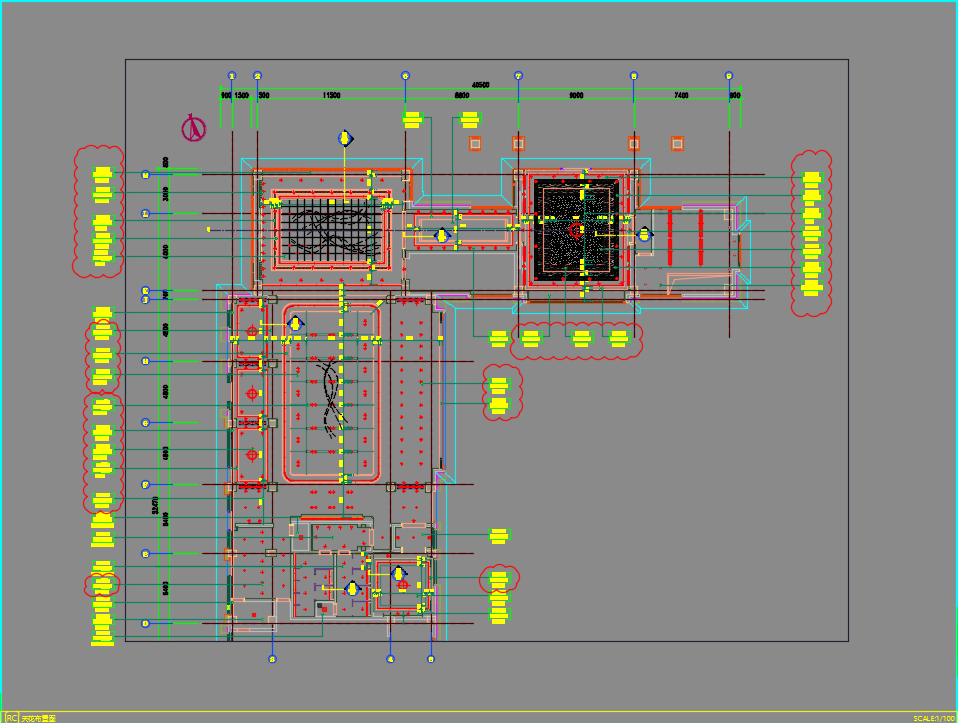This screenshot has height=723, width=958.
Task: Select grid axis bubble D on left
Action: [145, 623]
